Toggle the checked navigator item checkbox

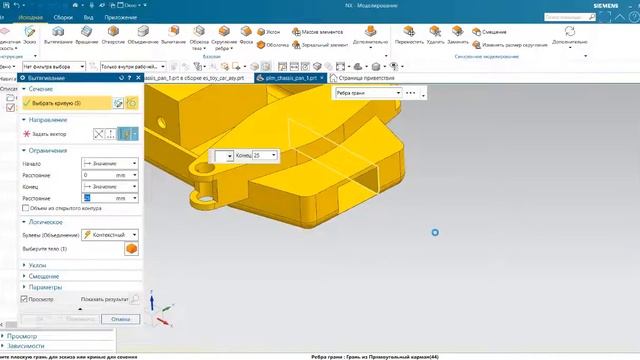(x=11, y=108)
